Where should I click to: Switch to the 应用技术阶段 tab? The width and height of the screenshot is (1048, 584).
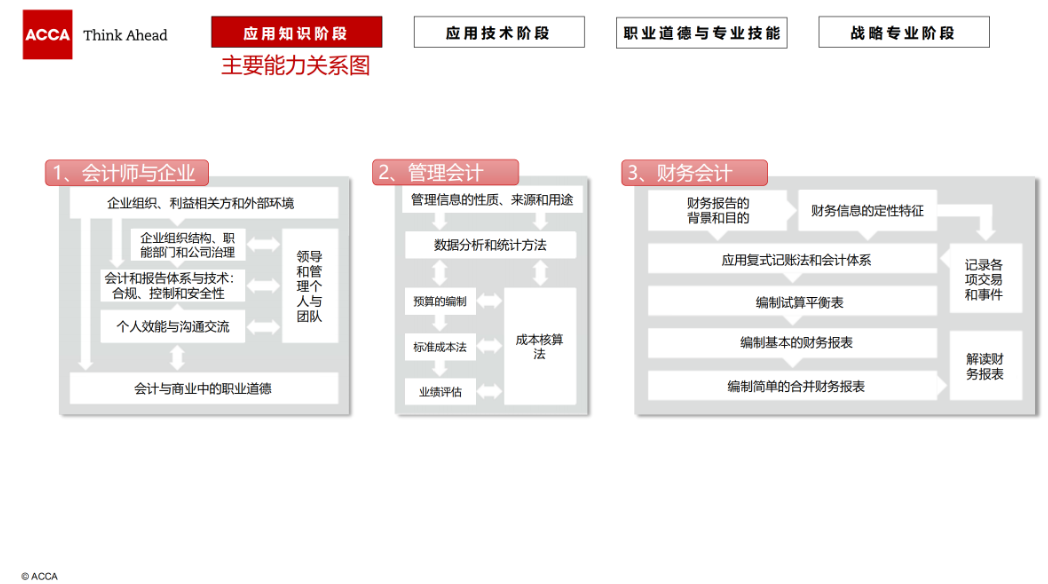coord(499,32)
